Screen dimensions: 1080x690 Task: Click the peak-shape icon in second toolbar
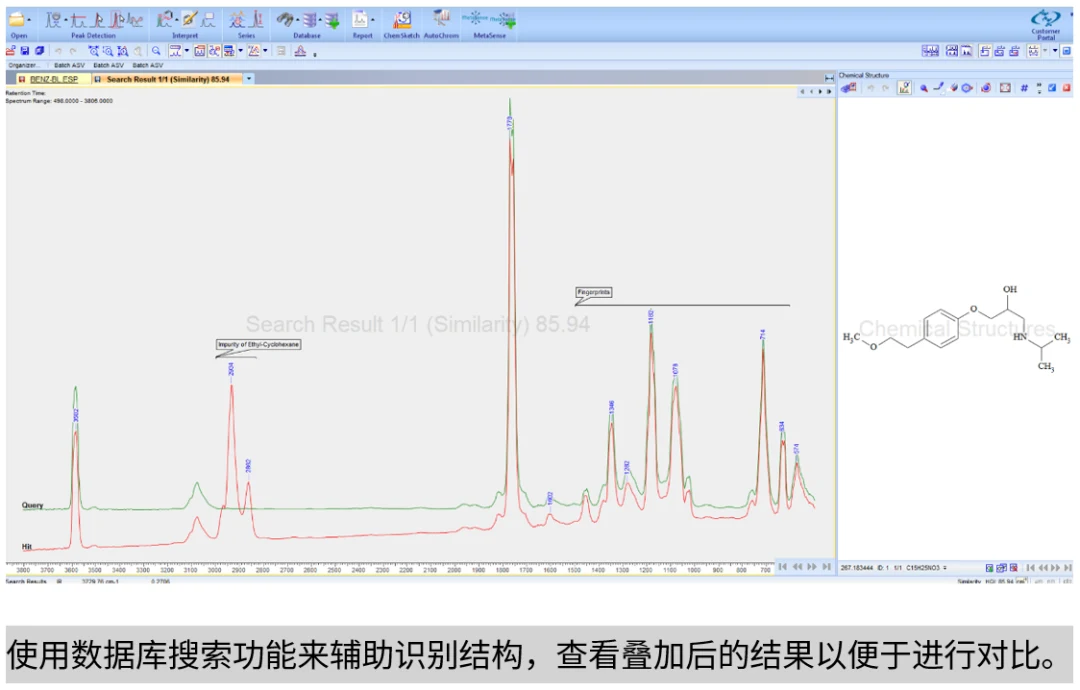(300, 51)
